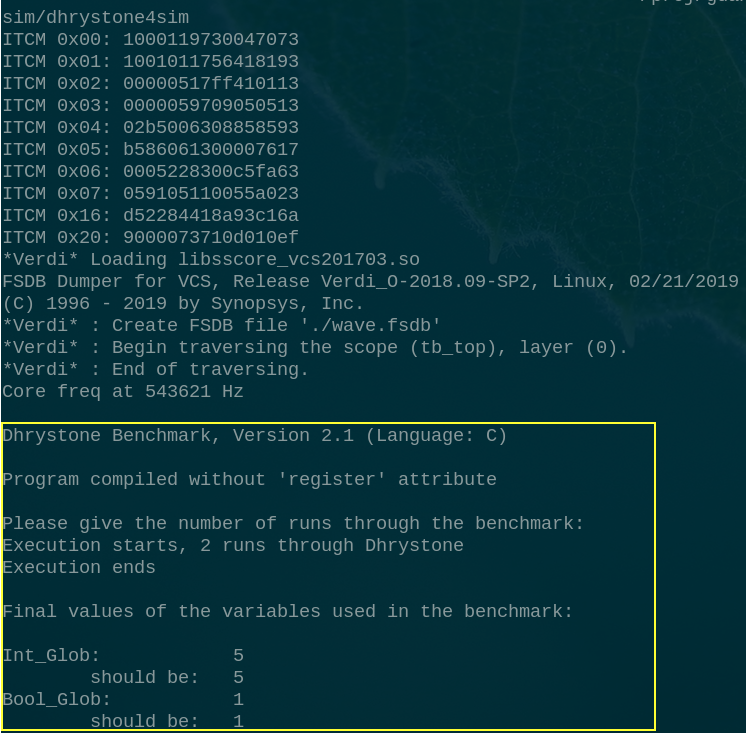Click the ITCM 0x00 hex value
Viewport: 746px width, 733px height.
click(x=211, y=39)
